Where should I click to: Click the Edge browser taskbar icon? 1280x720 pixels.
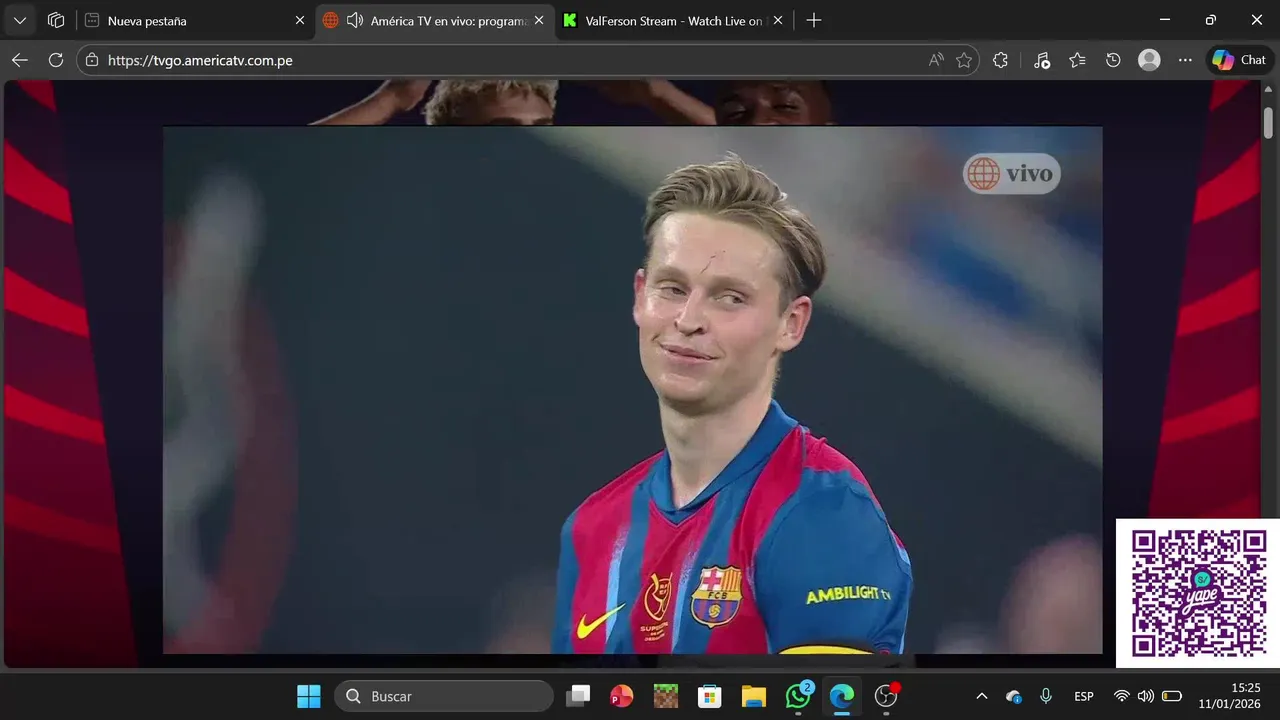coord(842,696)
